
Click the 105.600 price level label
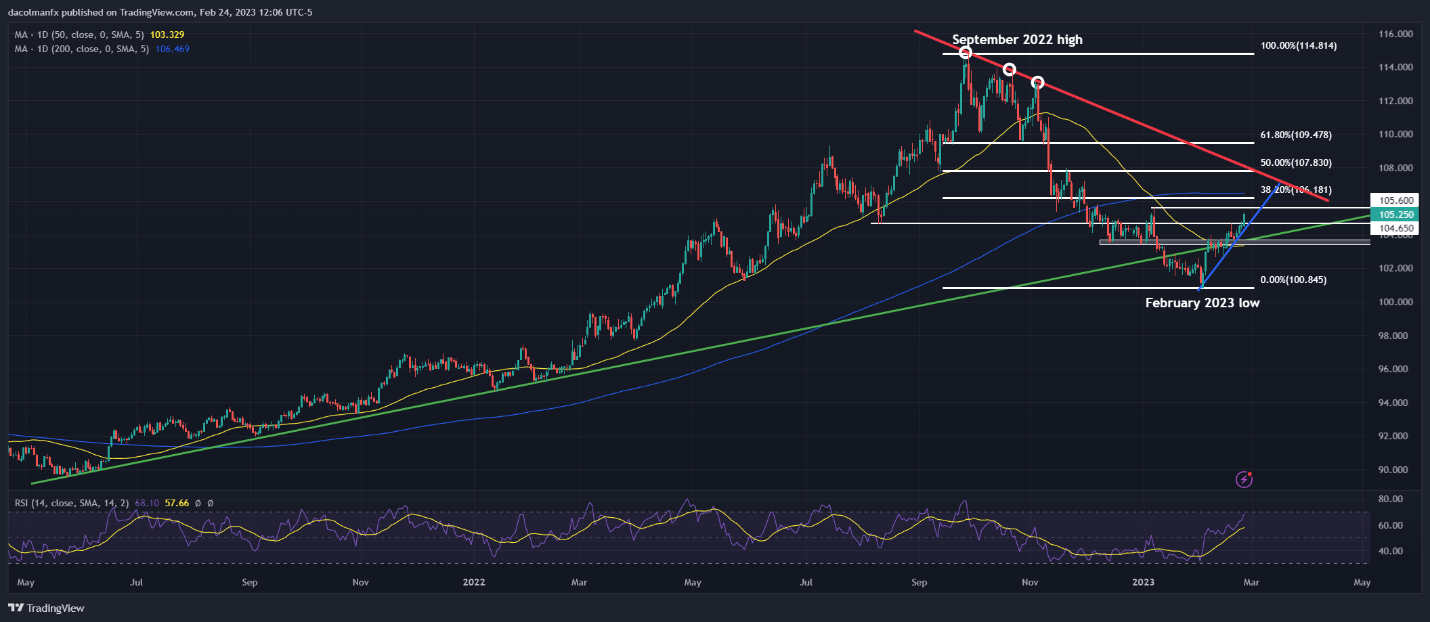click(1394, 199)
